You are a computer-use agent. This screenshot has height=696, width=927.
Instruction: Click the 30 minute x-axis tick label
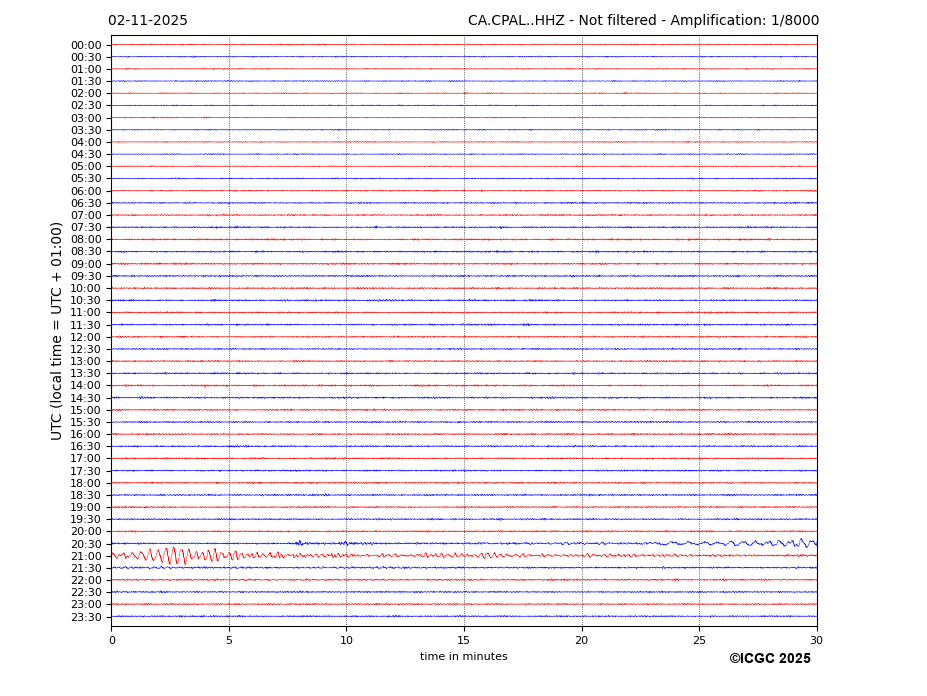[816, 640]
